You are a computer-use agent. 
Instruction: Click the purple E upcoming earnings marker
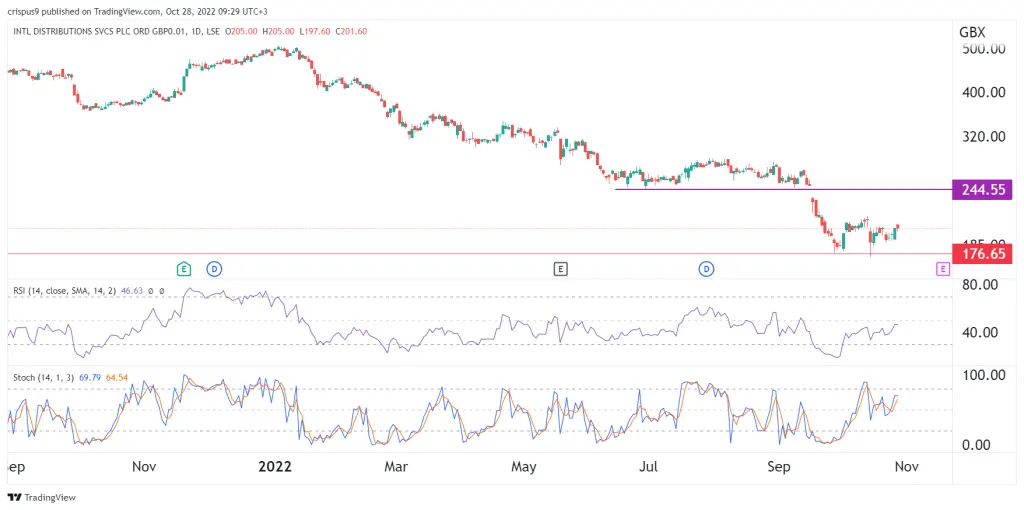click(x=942, y=268)
